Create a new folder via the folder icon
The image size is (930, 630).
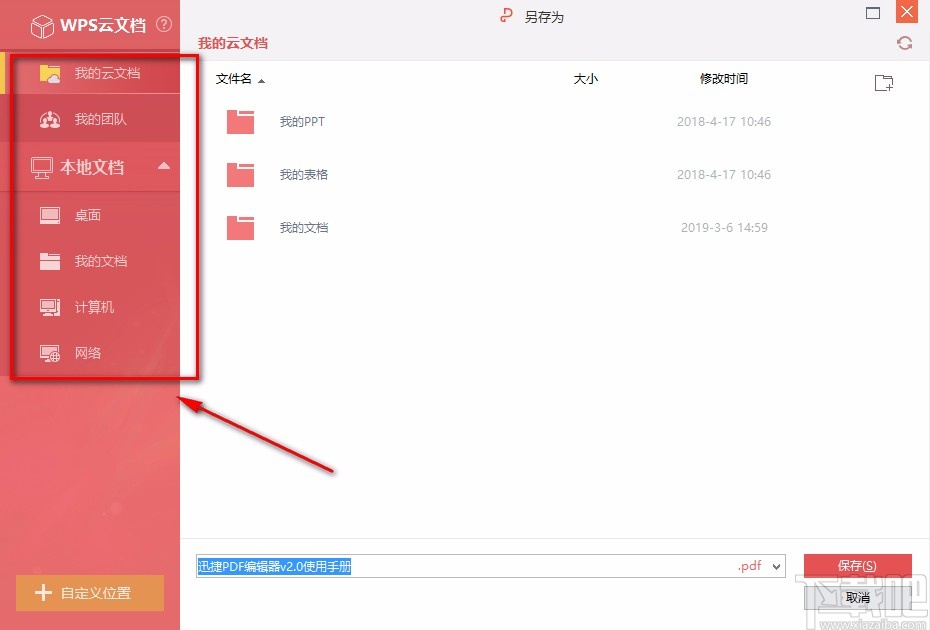coord(883,83)
